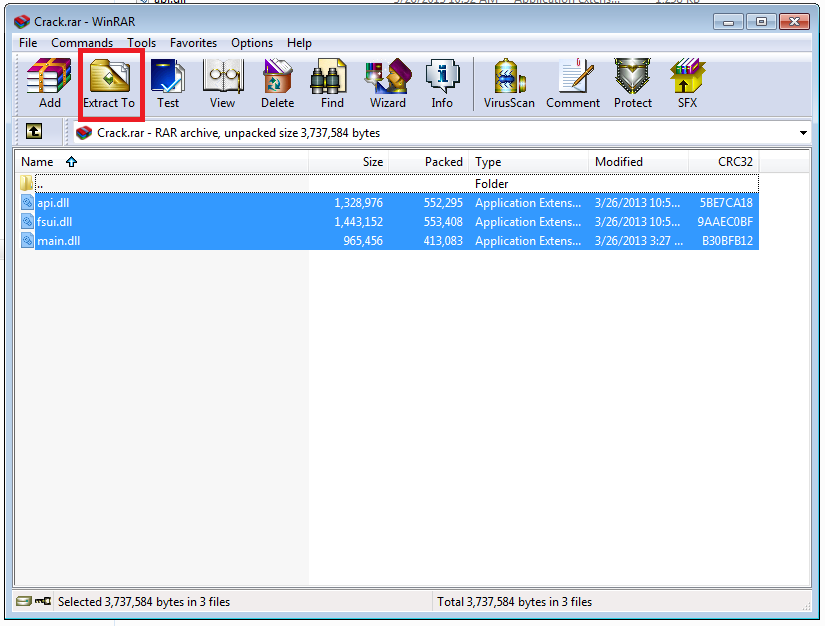
Task: Sort by the Modified column header
Action: tap(639, 161)
